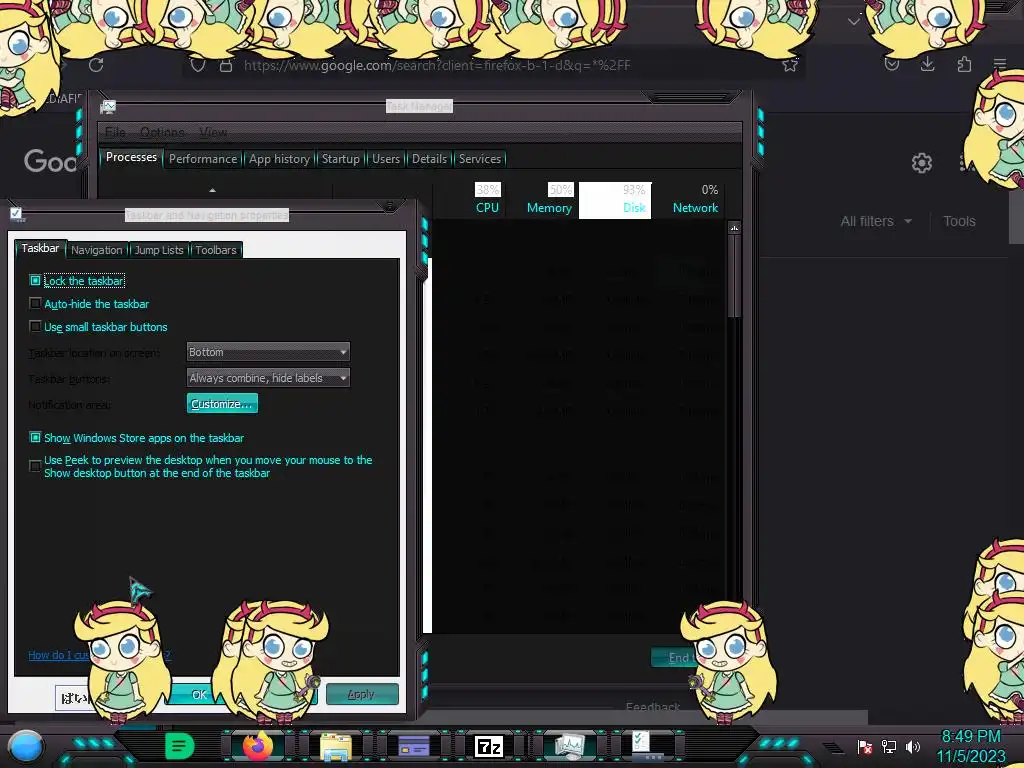Open the Users tab in Task Manager
1024x768 pixels.
point(385,159)
